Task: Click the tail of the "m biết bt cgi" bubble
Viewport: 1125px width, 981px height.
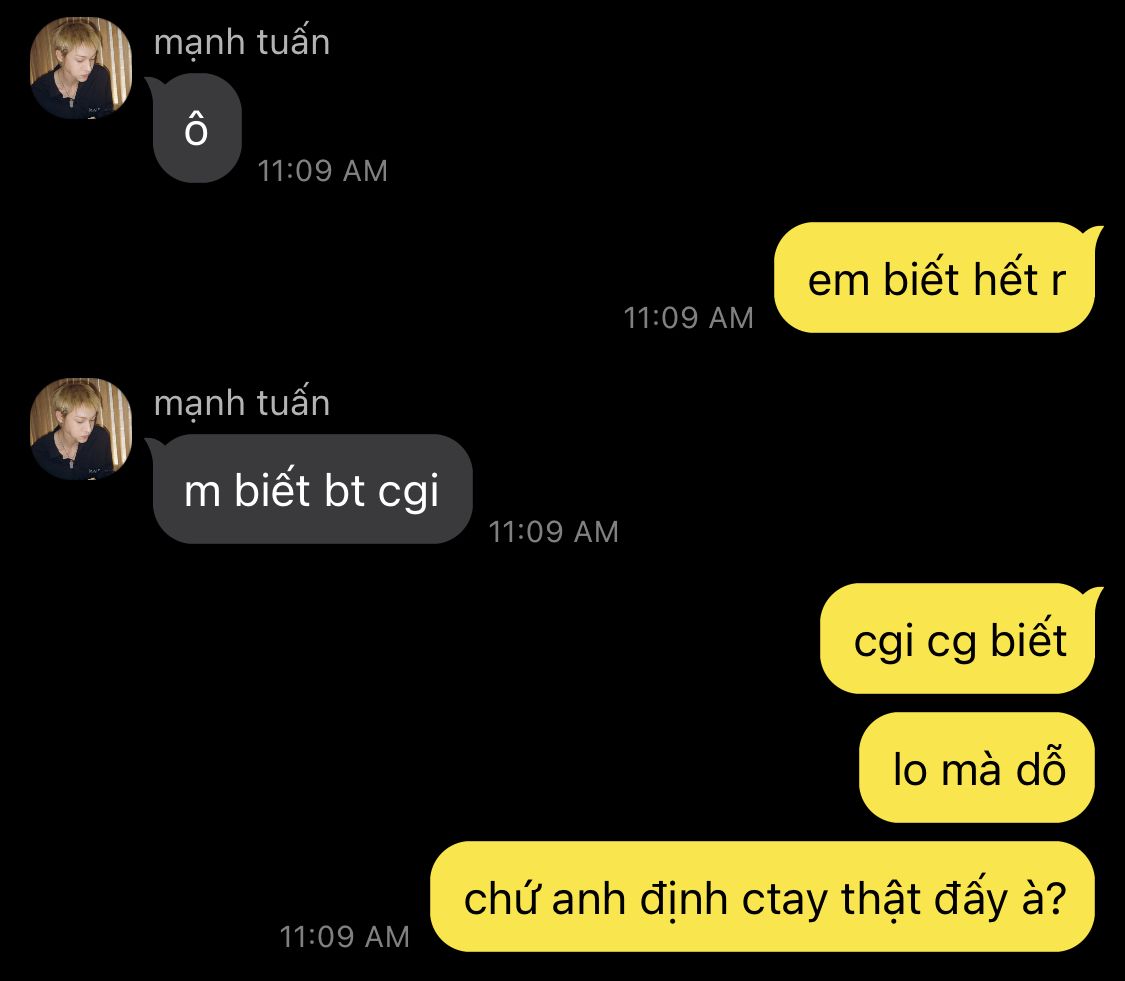Action: pos(153,446)
